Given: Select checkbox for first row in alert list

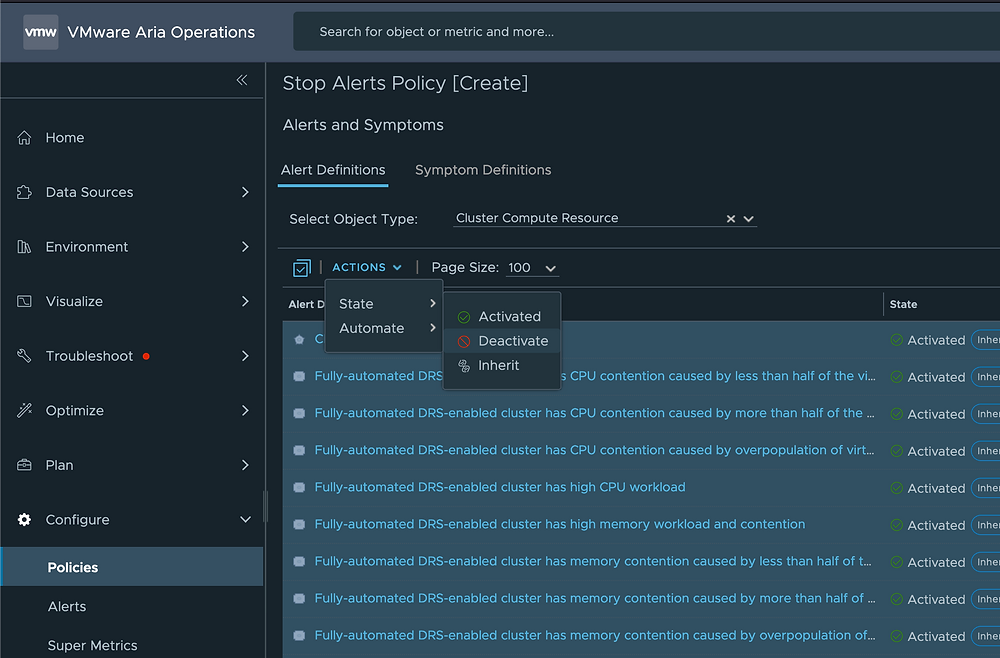Looking at the screenshot, I should [x=299, y=339].
